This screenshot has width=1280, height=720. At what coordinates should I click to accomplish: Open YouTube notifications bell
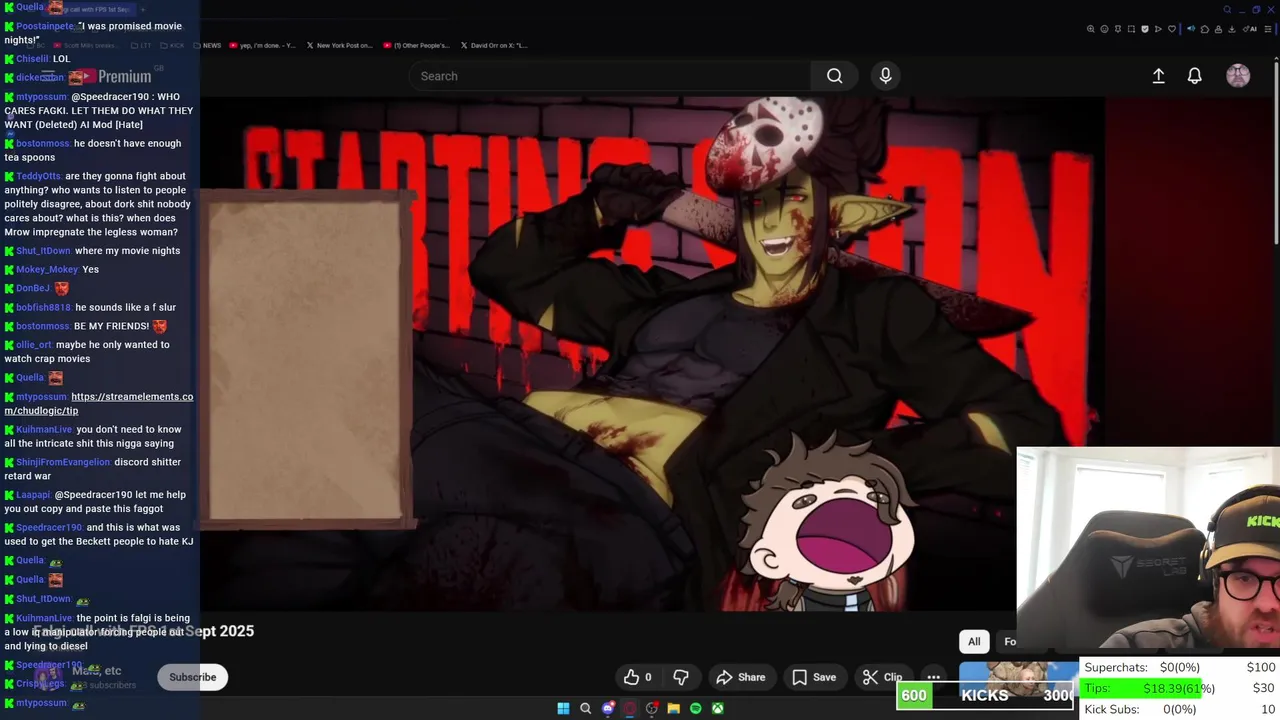click(1194, 76)
